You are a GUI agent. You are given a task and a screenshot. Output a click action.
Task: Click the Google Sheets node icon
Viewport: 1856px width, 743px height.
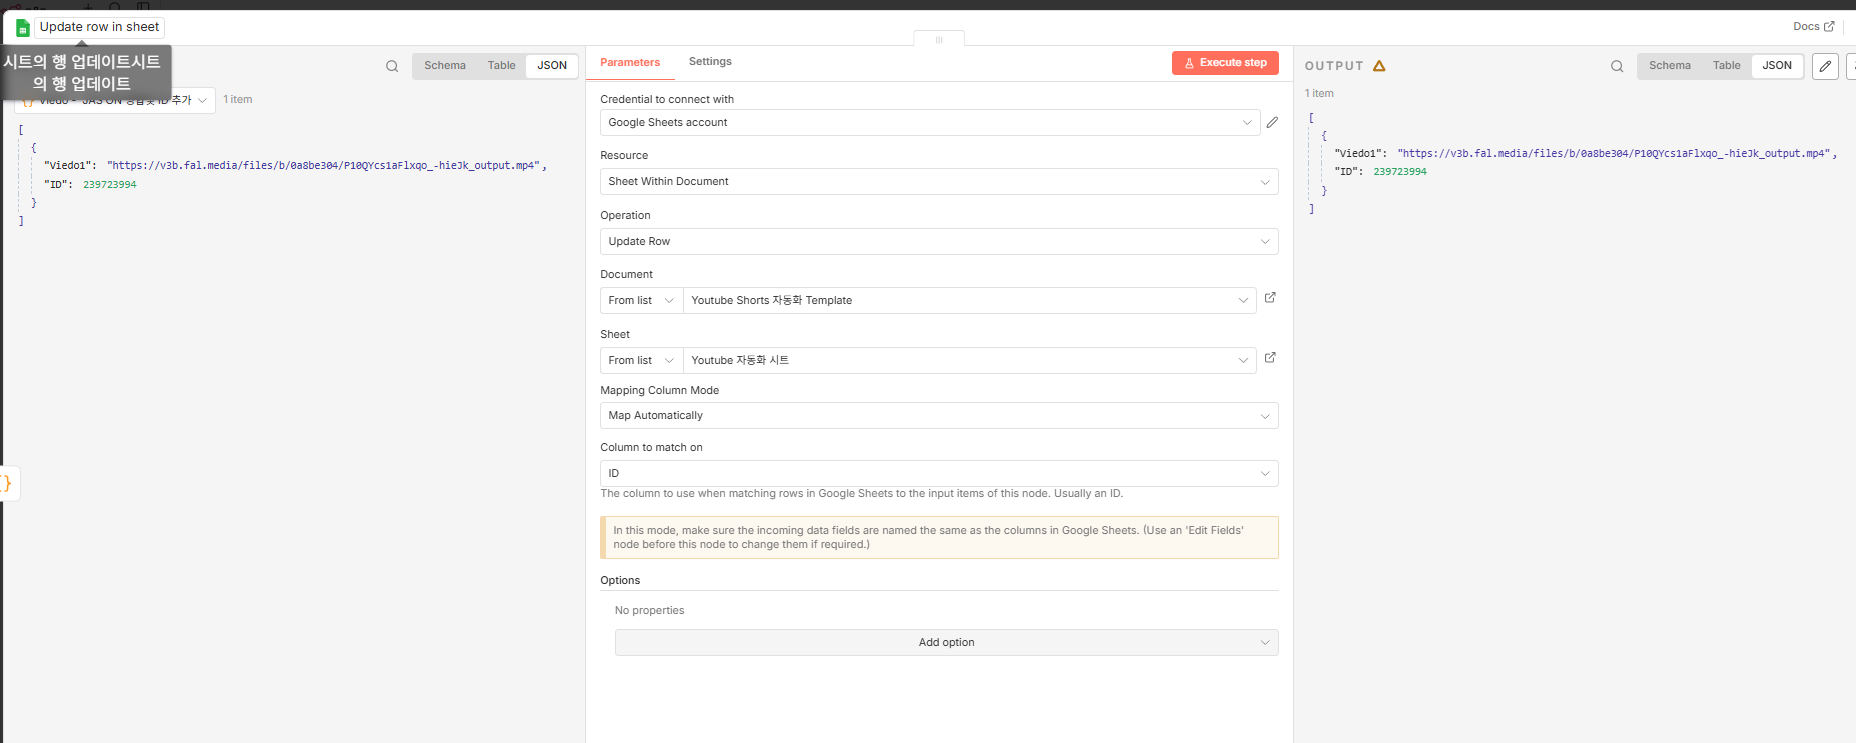click(22, 27)
